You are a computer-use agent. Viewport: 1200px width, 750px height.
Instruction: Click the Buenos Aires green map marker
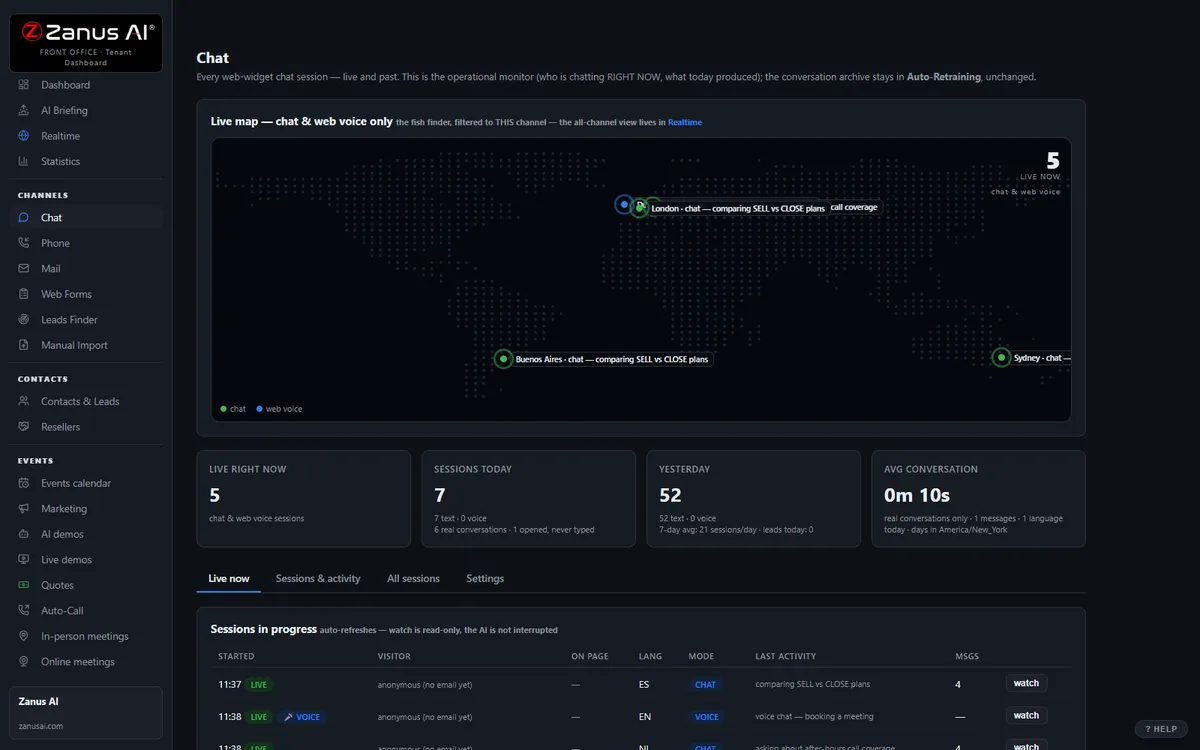pos(504,359)
